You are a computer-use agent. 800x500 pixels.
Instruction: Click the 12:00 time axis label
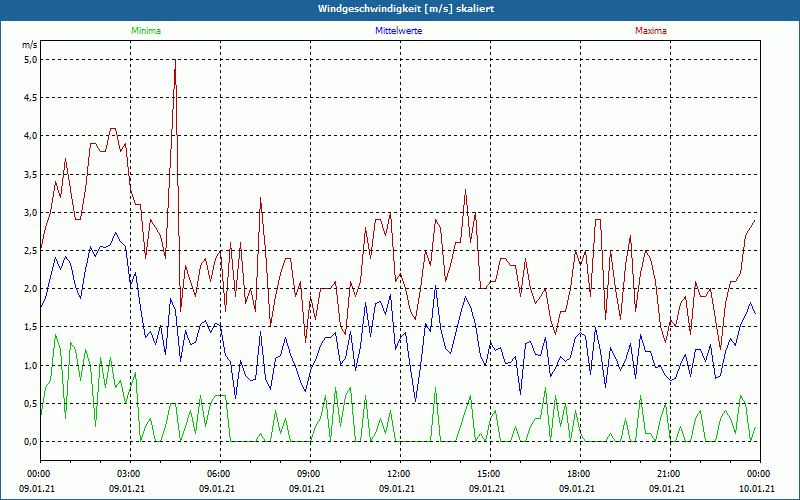[399, 474]
